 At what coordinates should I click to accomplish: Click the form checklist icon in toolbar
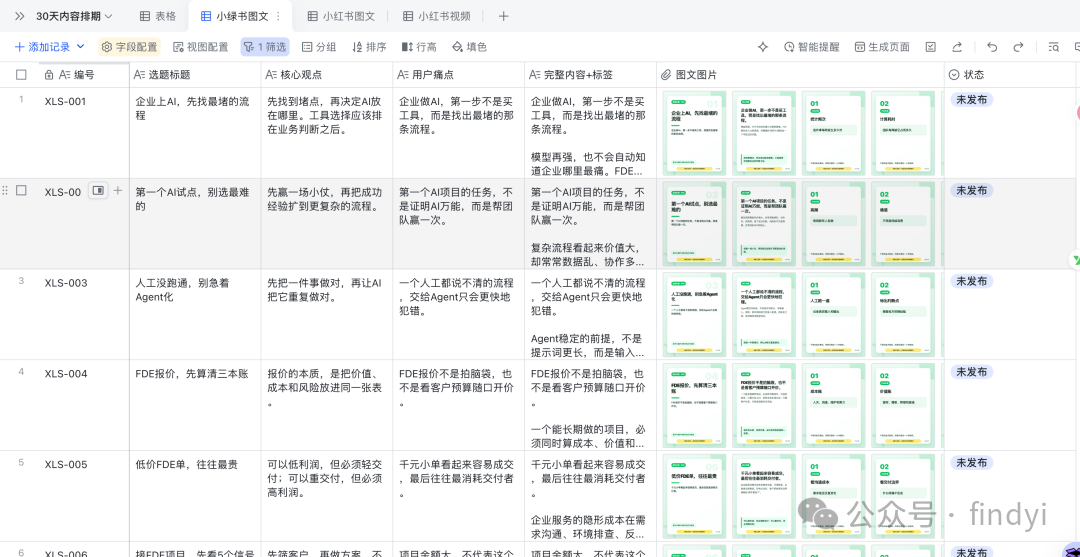[x=931, y=47]
